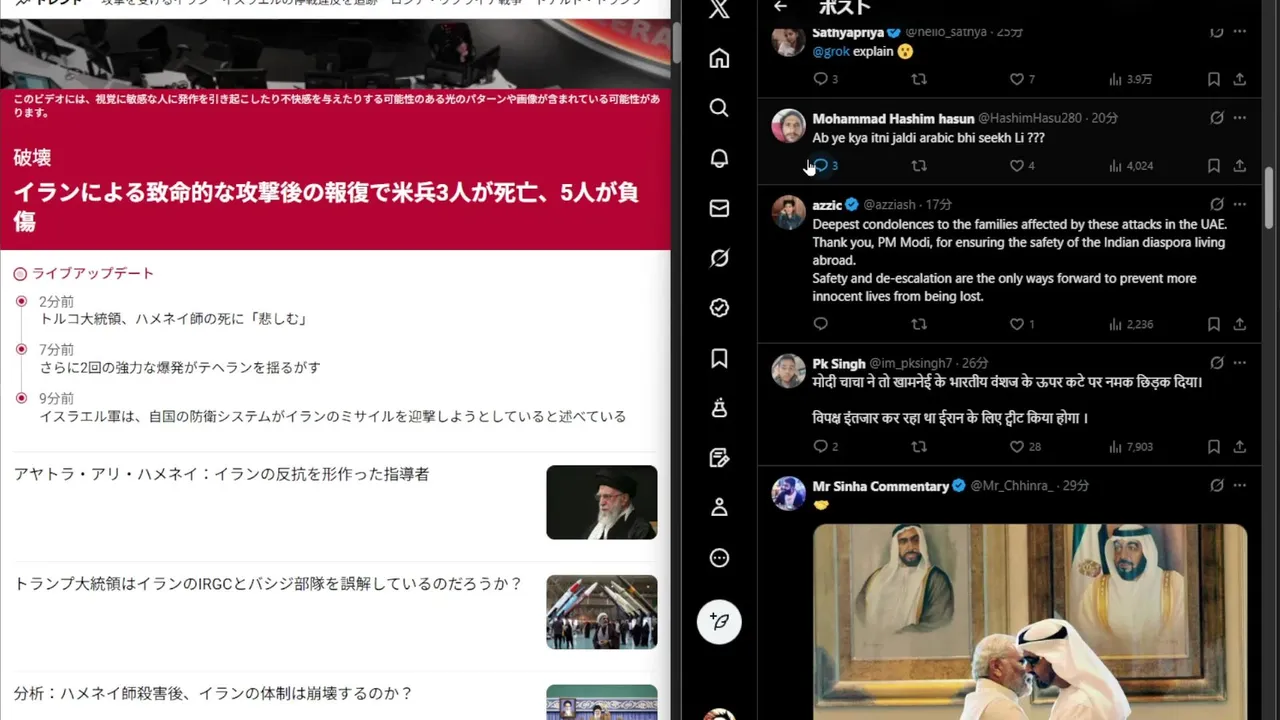Viewport: 1280px width, 720px height.
Task: Click the @grok mention link
Action: click(x=830, y=51)
